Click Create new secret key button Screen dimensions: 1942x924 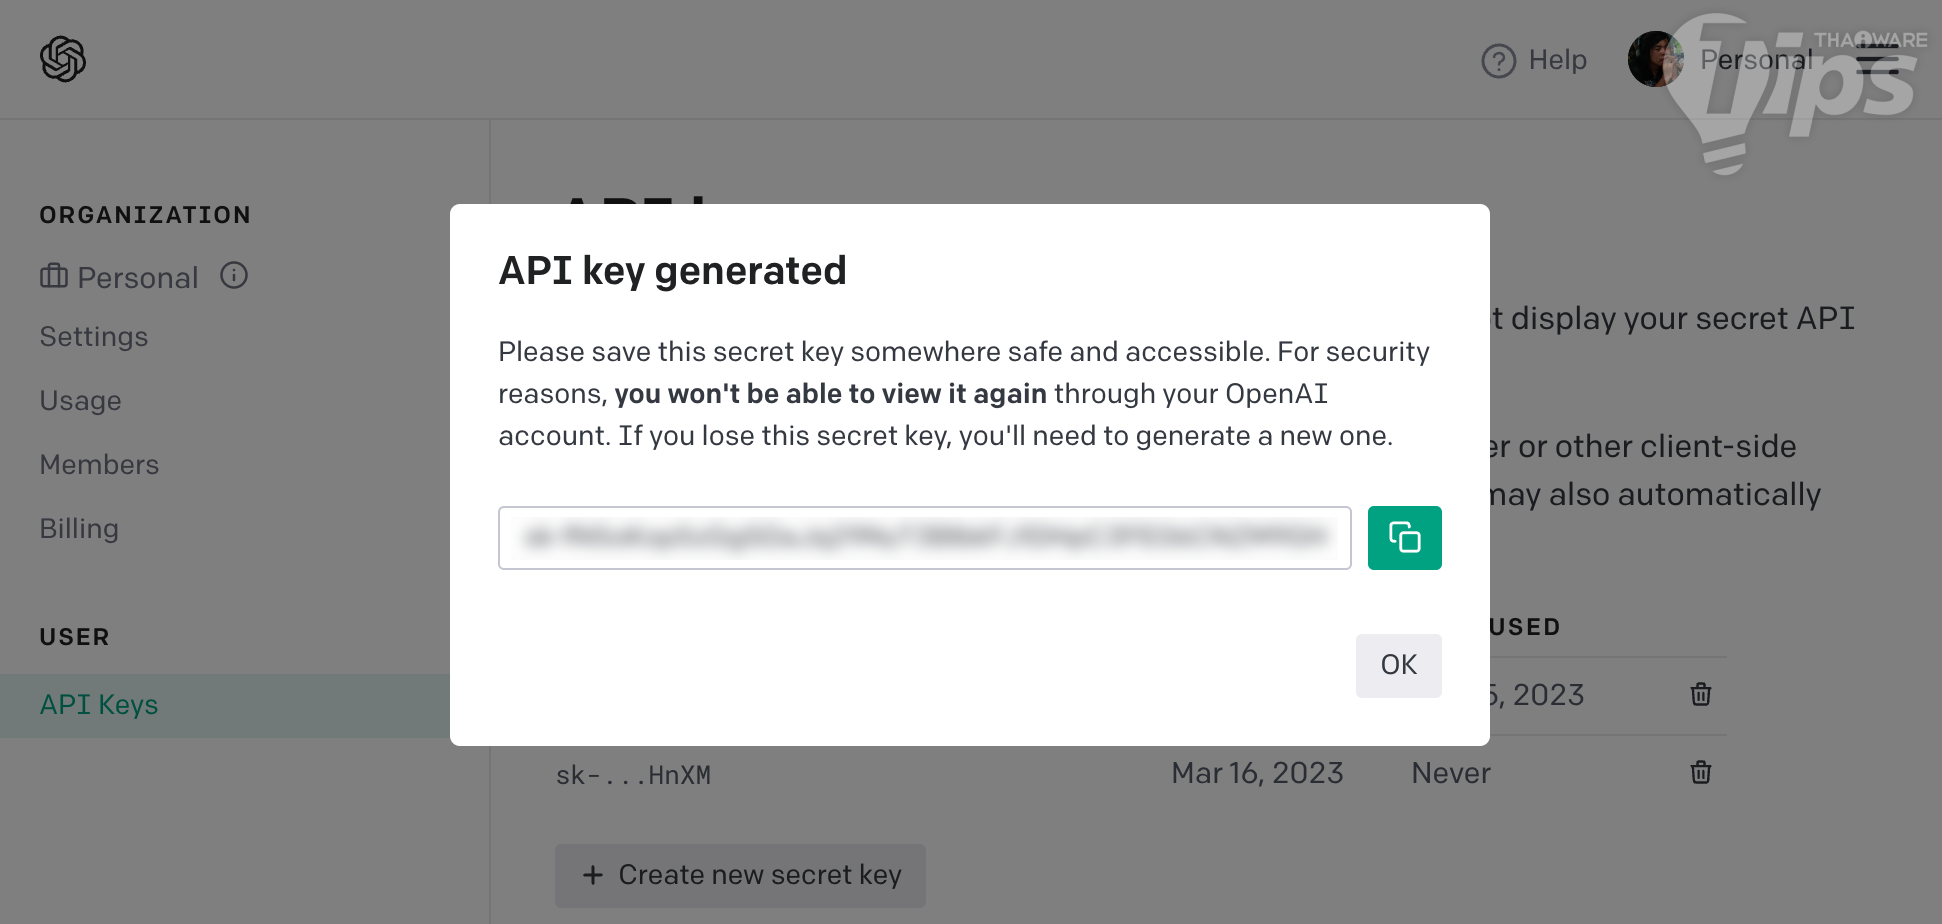[x=740, y=875]
